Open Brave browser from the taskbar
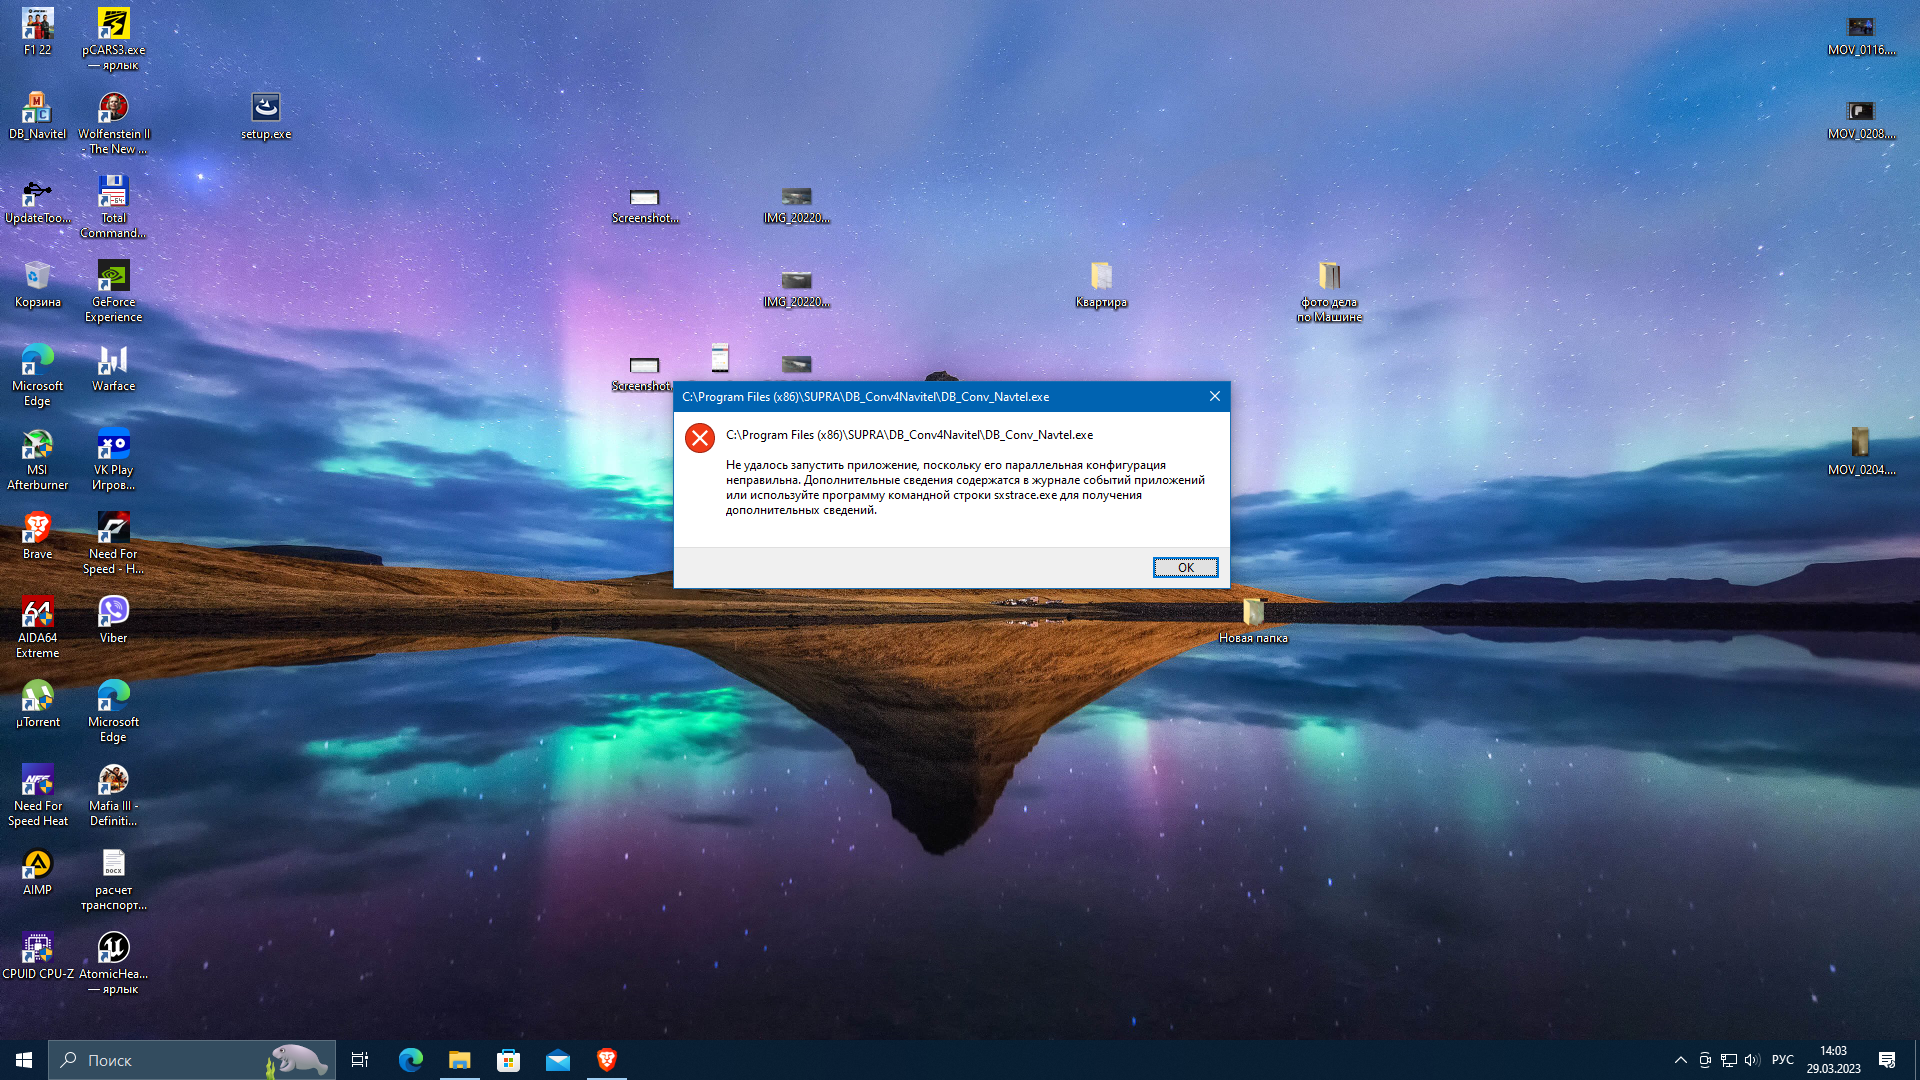 coord(606,1060)
